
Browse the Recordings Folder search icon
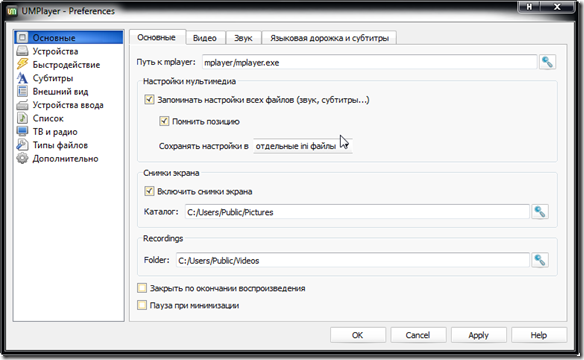pyautogui.click(x=540, y=260)
